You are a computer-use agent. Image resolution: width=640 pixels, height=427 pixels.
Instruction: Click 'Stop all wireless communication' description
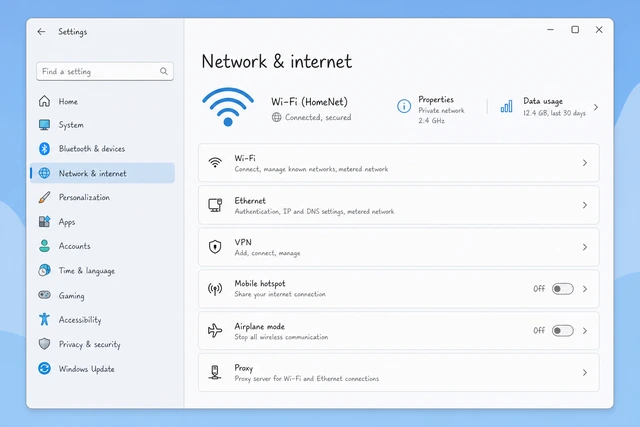coord(281,337)
